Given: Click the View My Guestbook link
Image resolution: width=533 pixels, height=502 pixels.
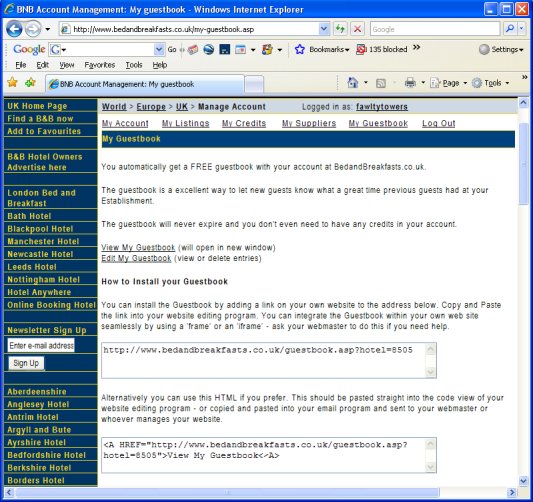Looking at the screenshot, I should click(x=138, y=247).
